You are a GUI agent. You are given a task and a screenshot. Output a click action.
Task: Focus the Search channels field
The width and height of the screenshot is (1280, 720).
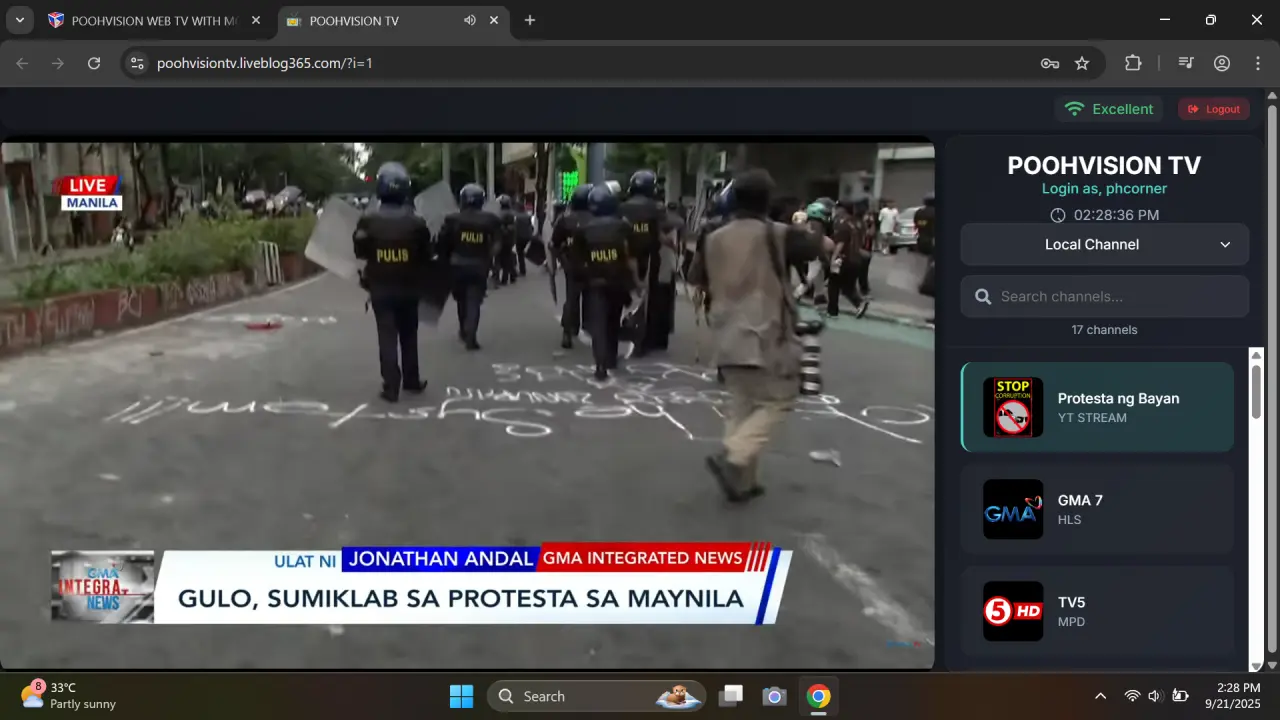tap(1105, 296)
